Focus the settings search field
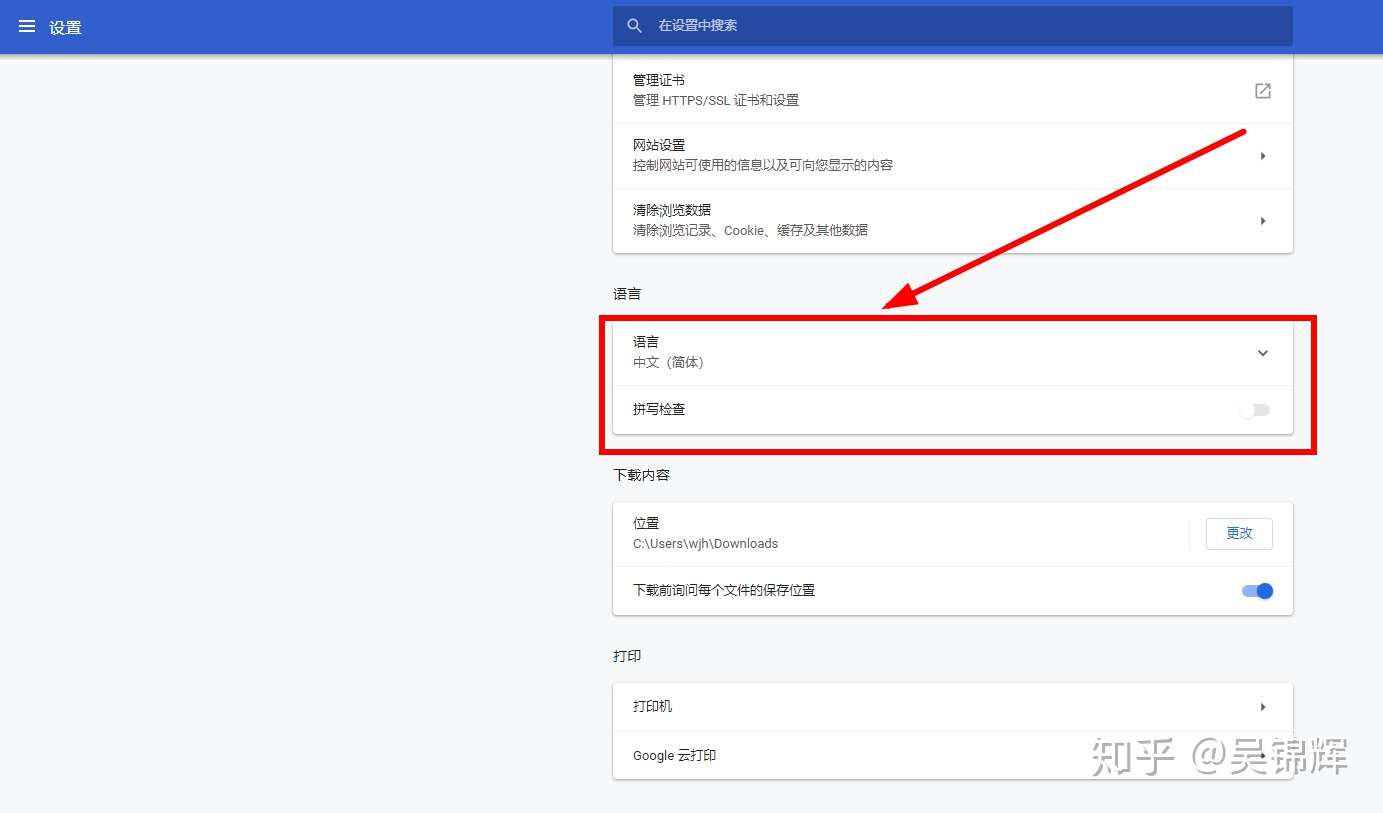1383x813 pixels. click(952, 26)
